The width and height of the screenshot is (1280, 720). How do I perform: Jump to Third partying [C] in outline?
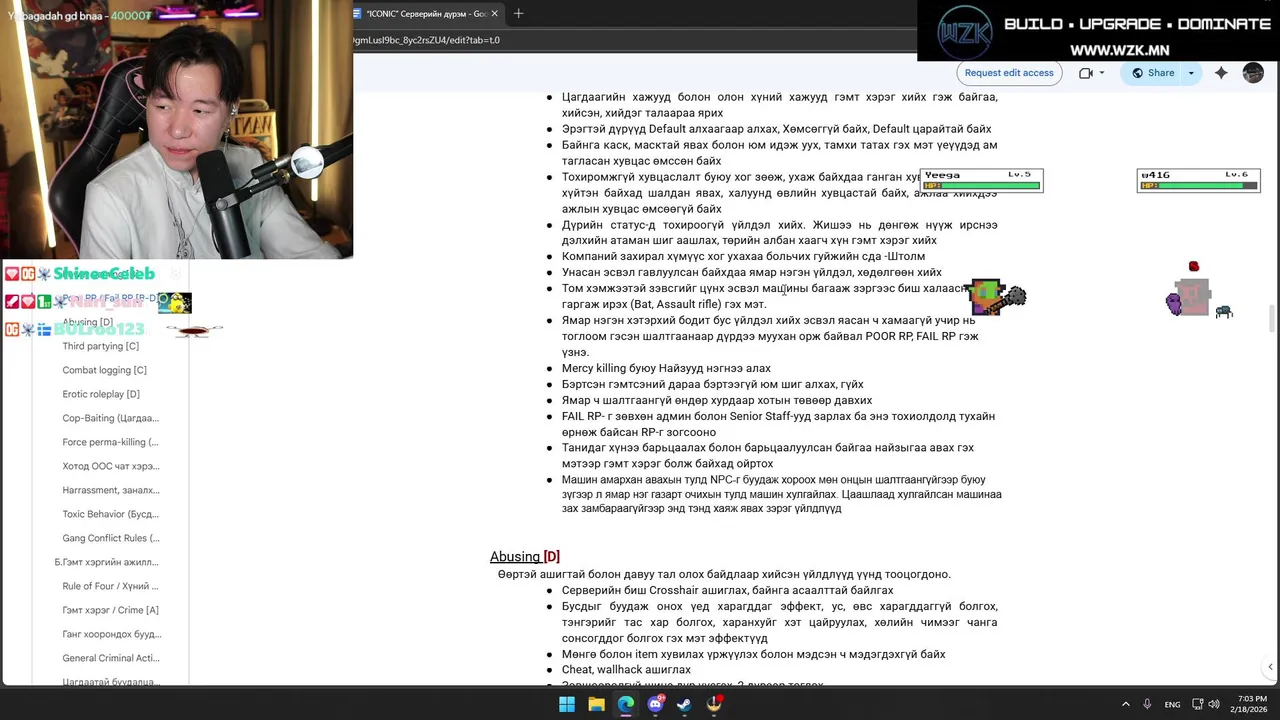coord(100,346)
